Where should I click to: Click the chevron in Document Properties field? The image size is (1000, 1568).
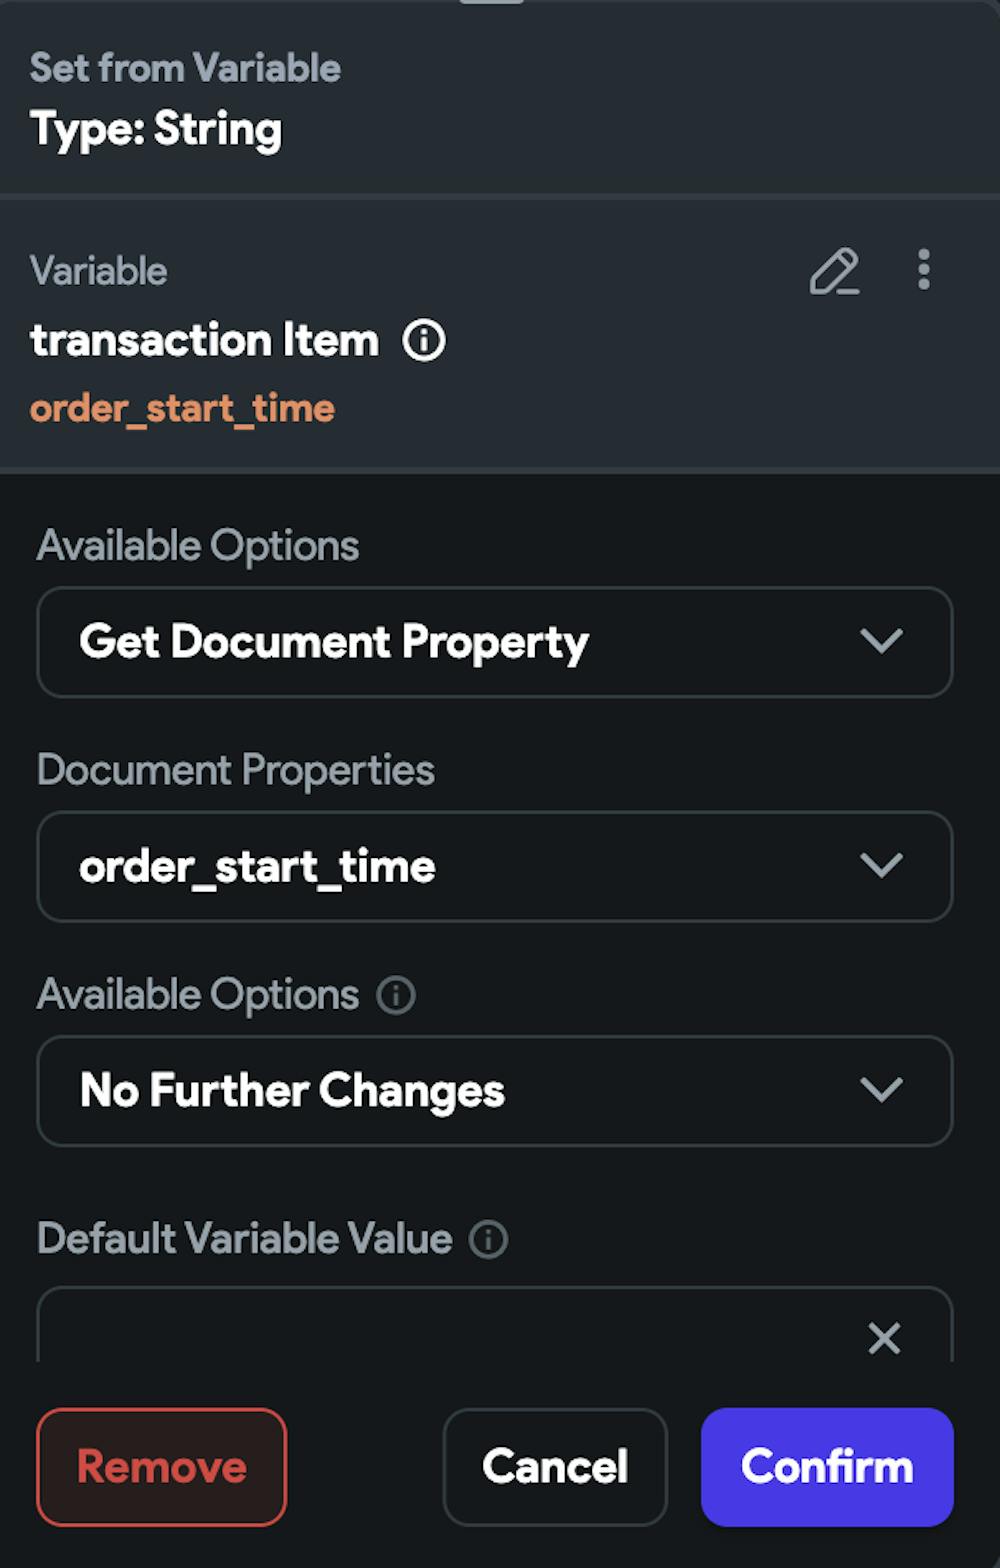[881, 866]
